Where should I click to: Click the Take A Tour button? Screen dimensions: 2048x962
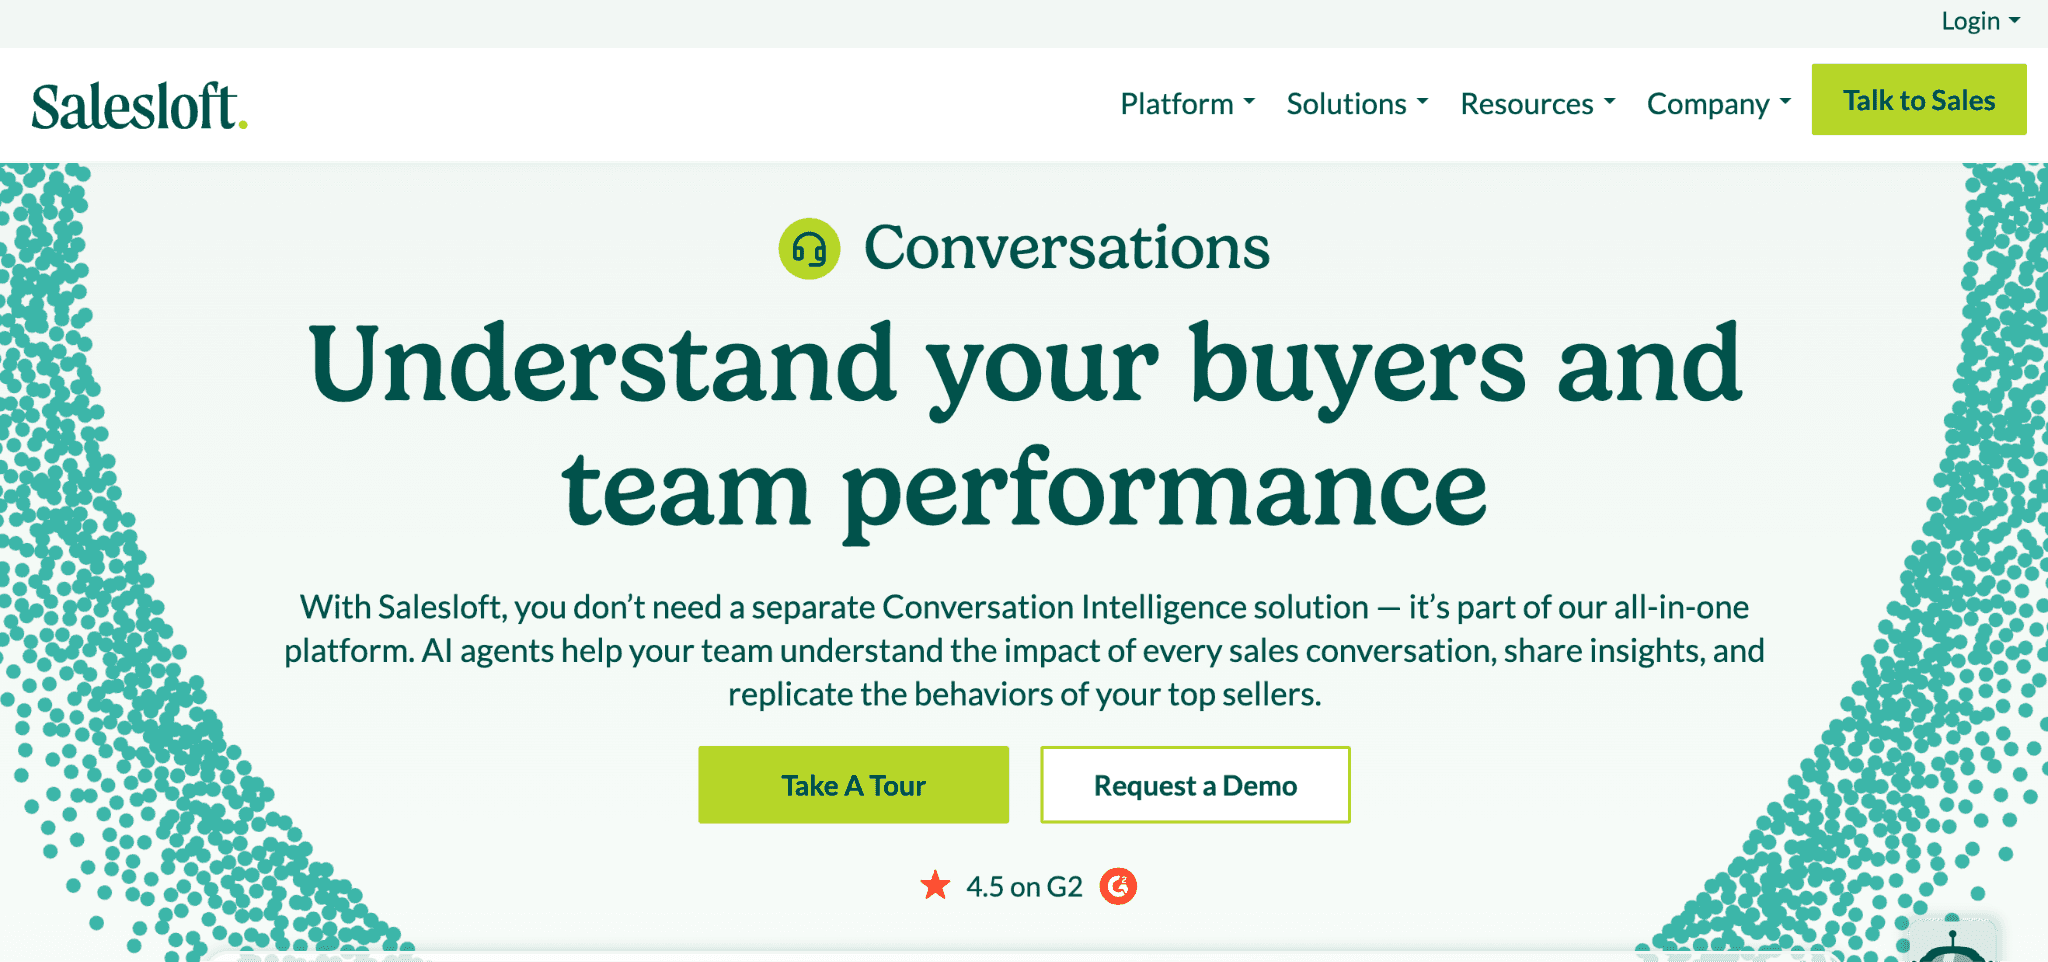(852, 784)
